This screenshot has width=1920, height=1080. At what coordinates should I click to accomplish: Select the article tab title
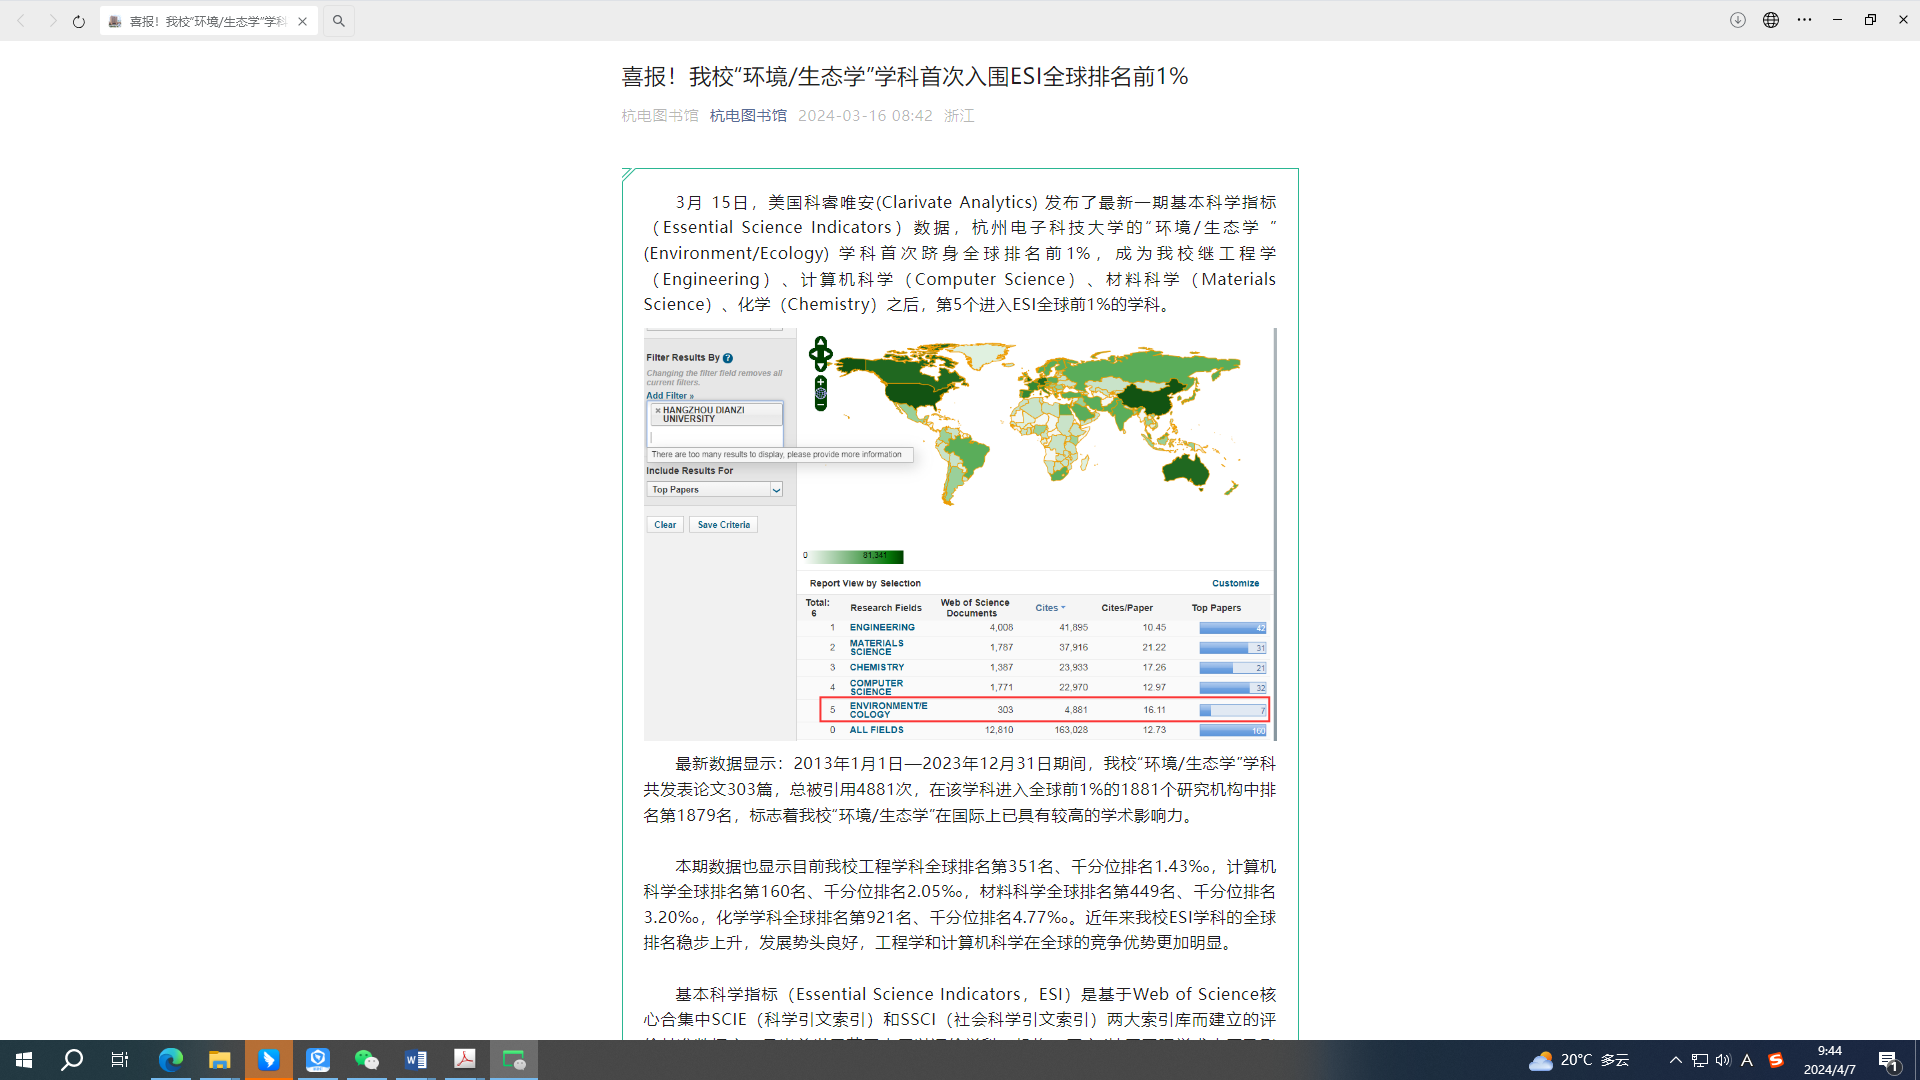[207, 21]
